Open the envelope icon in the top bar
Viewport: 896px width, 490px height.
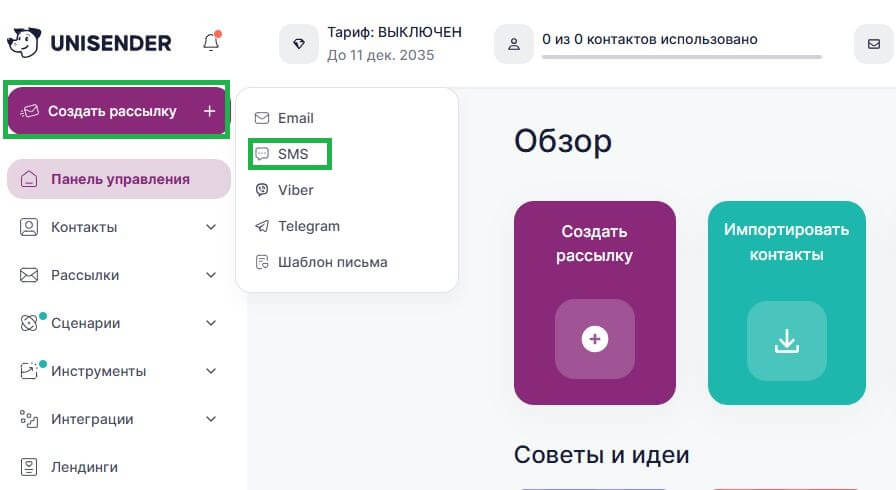[874, 44]
